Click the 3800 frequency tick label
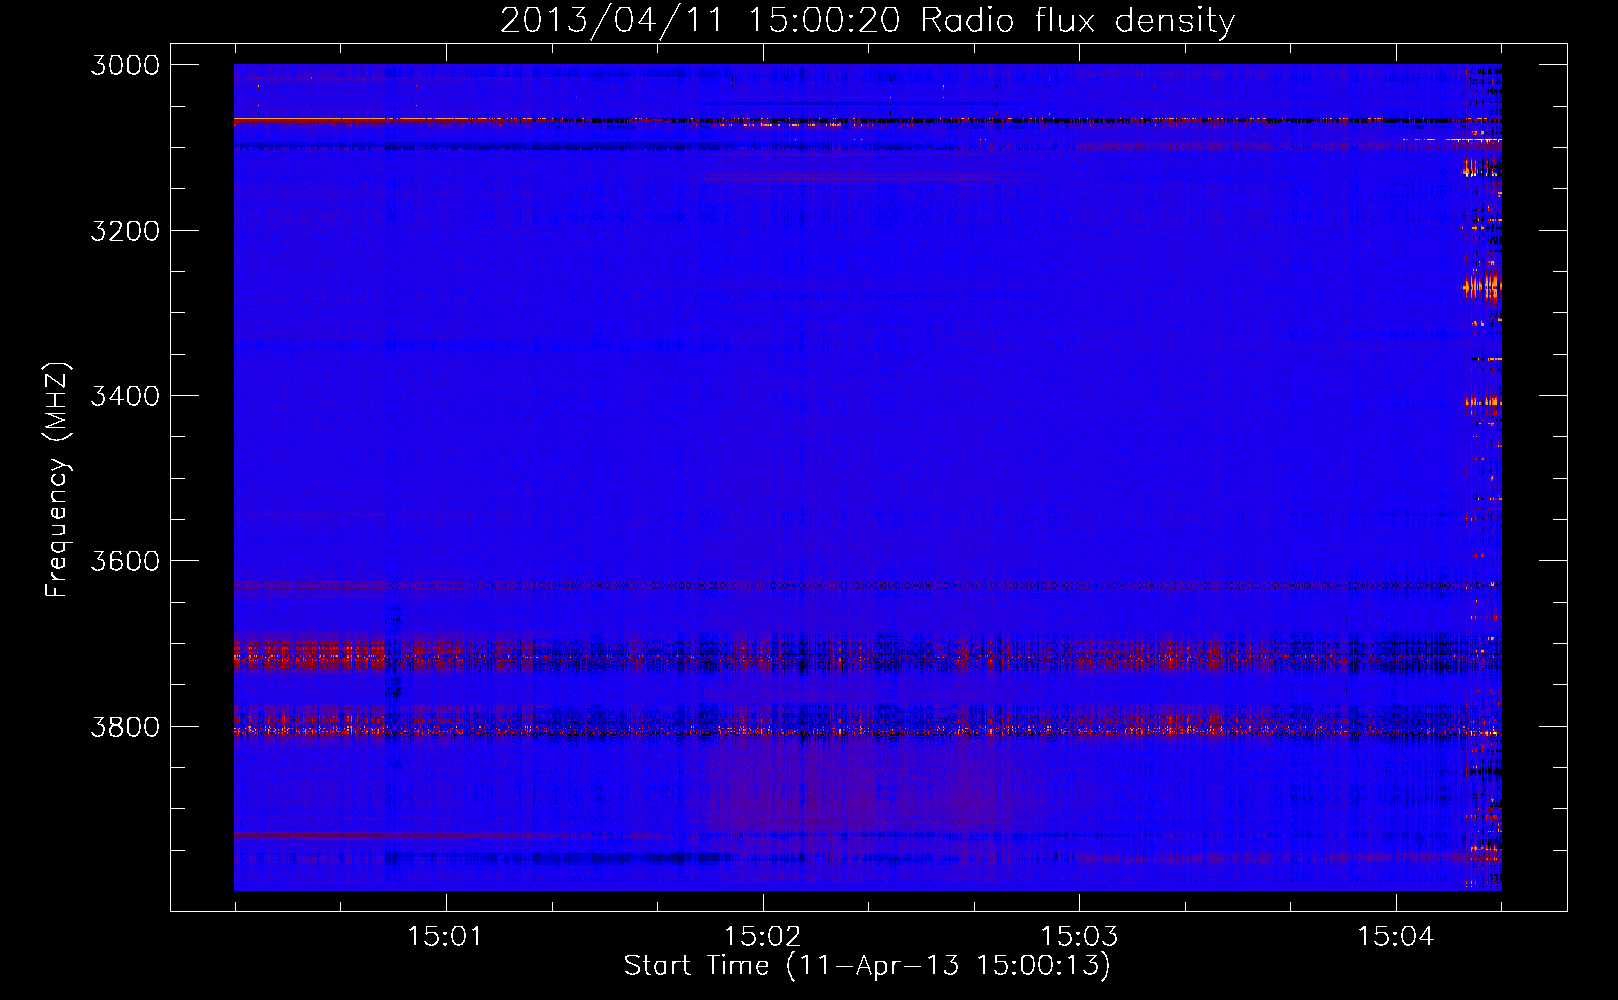Screen dimensions: 1618x1000 (x=125, y=727)
